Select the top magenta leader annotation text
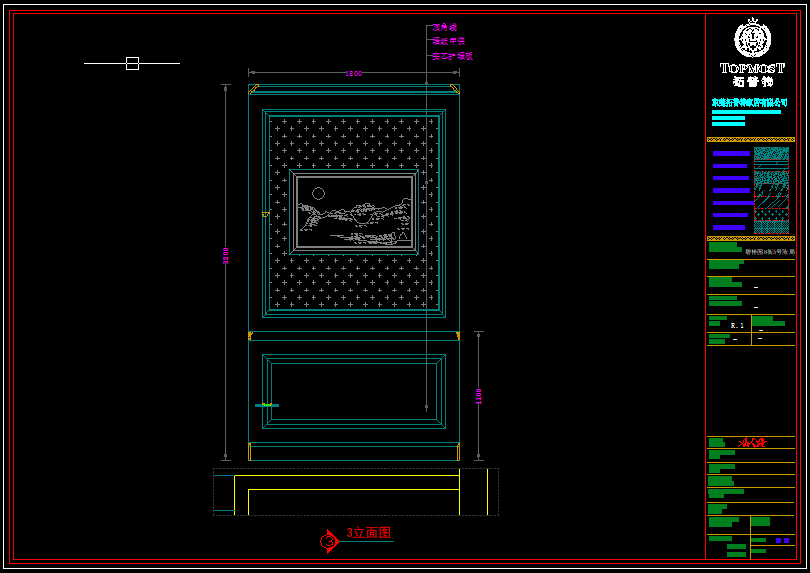810x573 pixels. (444, 28)
